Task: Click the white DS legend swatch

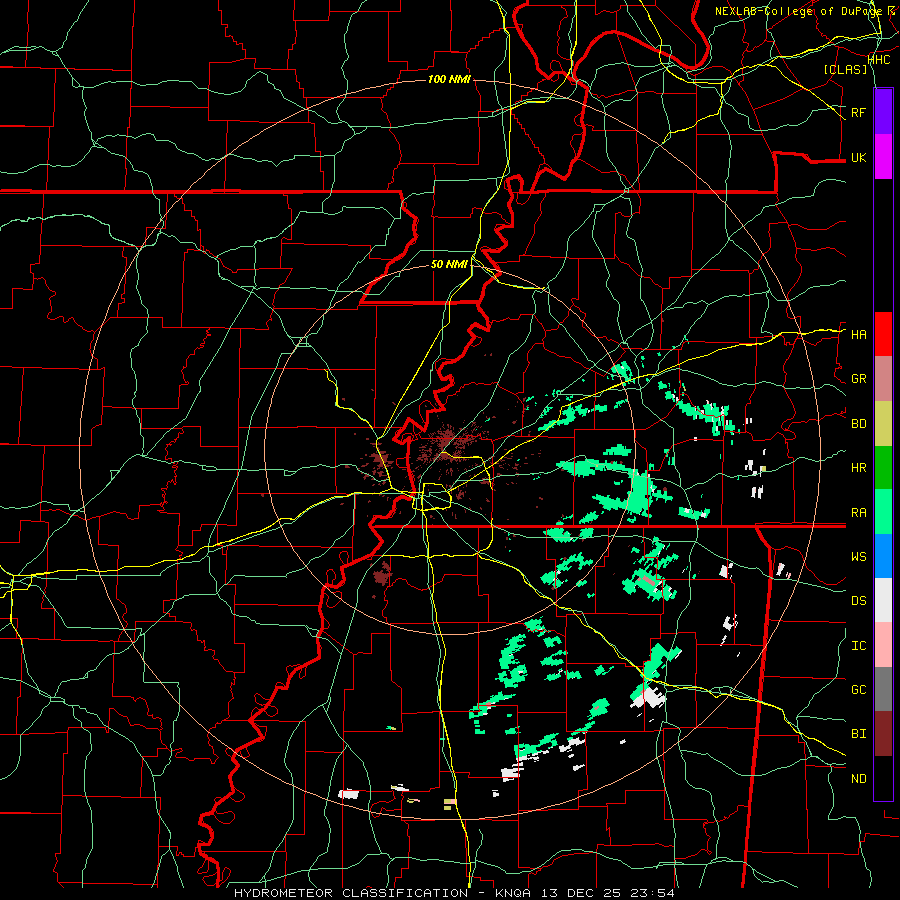Action: [x=883, y=600]
